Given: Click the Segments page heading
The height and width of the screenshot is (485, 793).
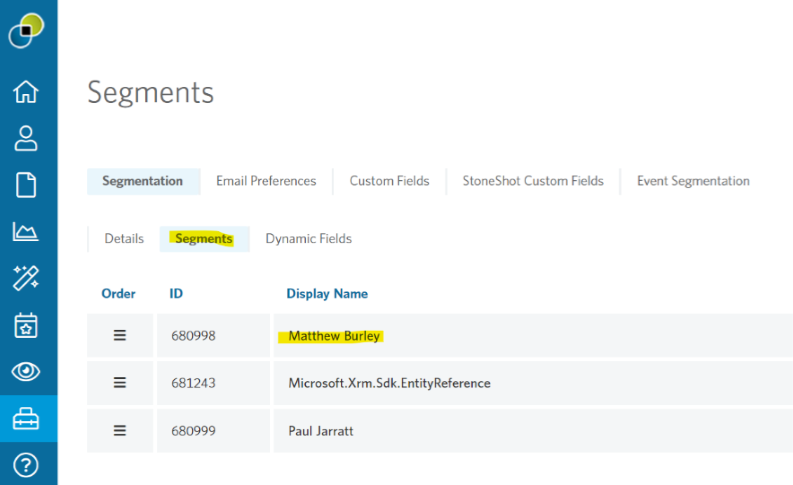Looking at the screenshot, I should pyautogui.click(x=151, y=93).
